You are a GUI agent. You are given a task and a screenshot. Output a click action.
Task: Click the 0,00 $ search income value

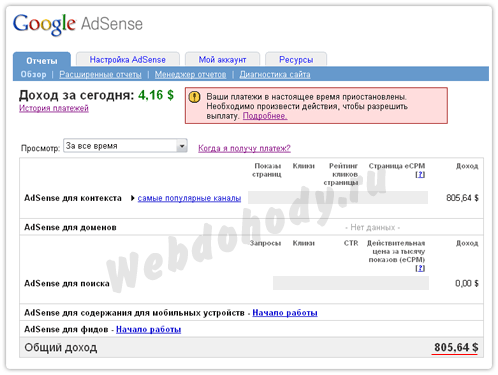(x=467, y=283)
